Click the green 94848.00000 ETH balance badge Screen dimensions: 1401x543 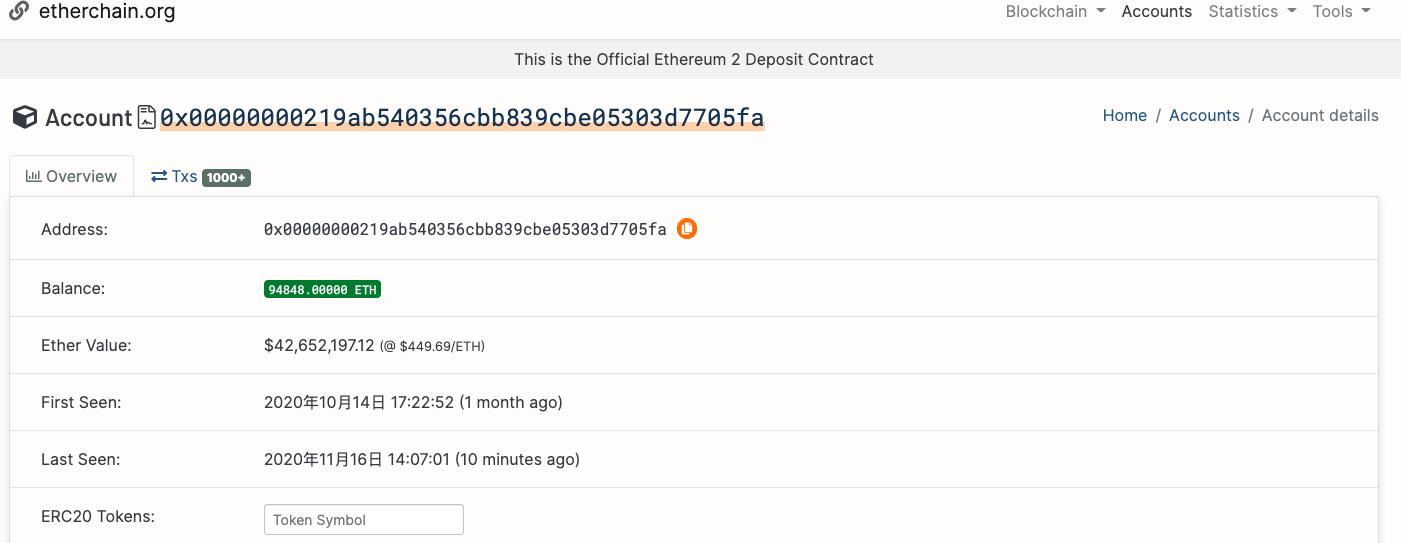(322, 289)
